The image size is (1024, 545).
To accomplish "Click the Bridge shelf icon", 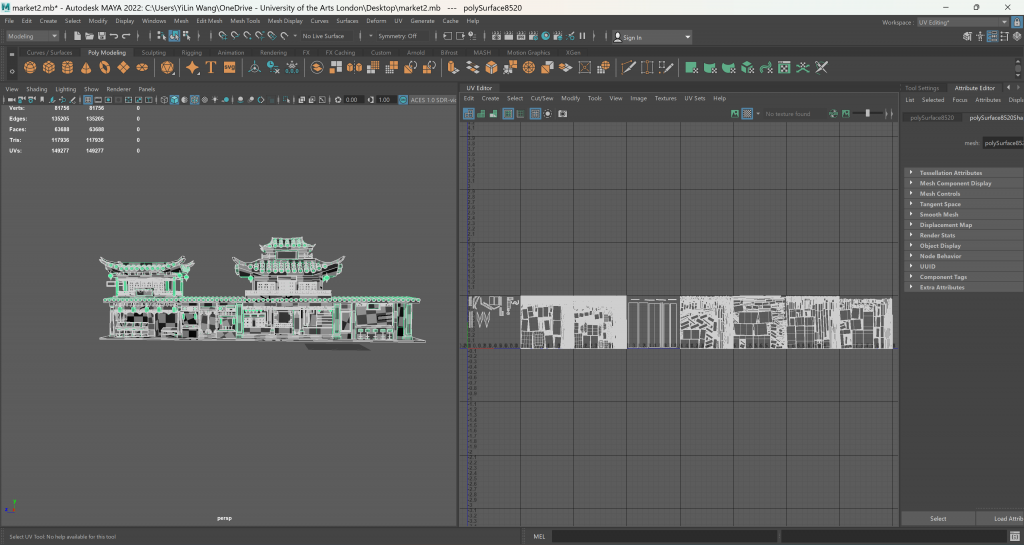I will 472,67.
